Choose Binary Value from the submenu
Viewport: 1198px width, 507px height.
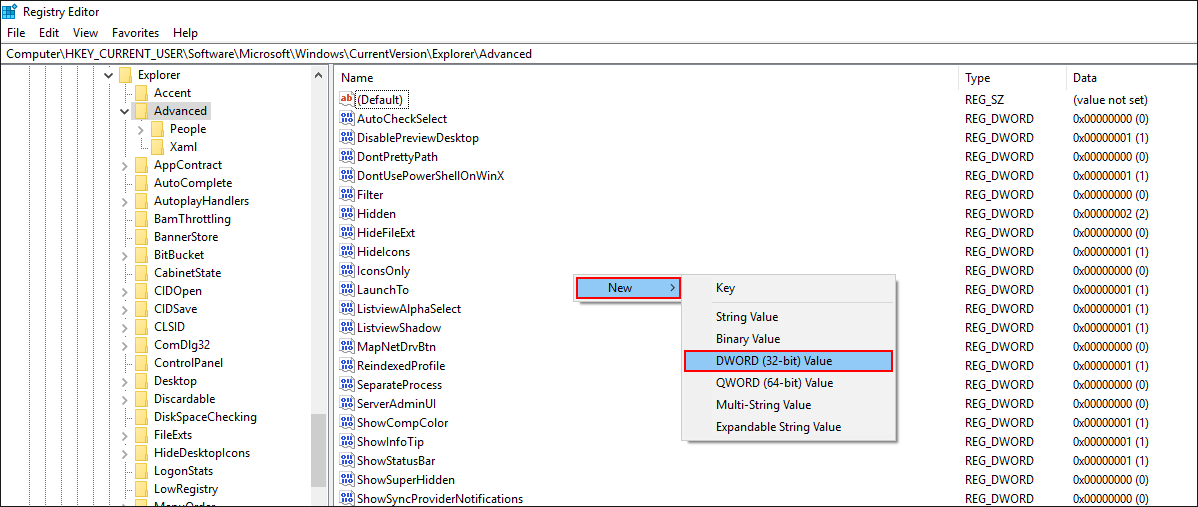pos(788,338)
